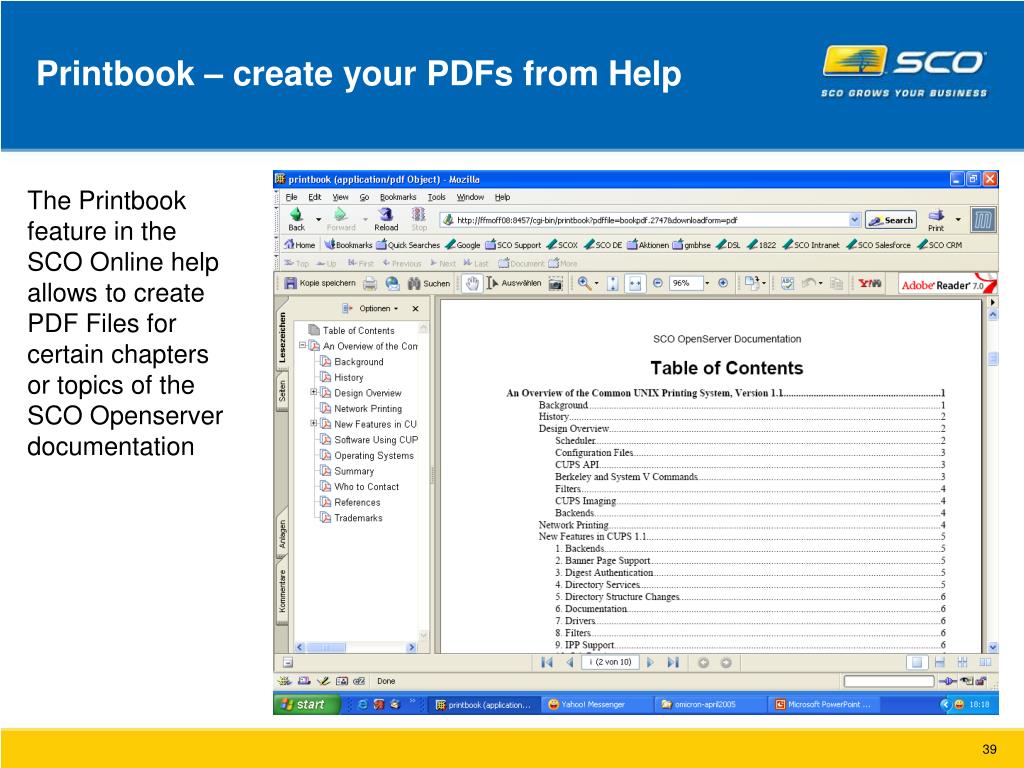
Task: Open the File menu
Action: coord(291,197)
